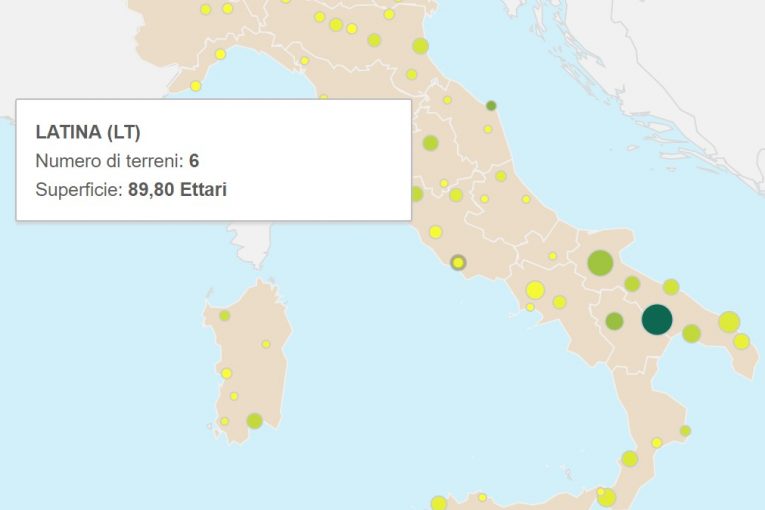Screen dimensions: 765x510
Task: Click the large dark green bubble in southern Italy
Action: click(x=657, y=319)
